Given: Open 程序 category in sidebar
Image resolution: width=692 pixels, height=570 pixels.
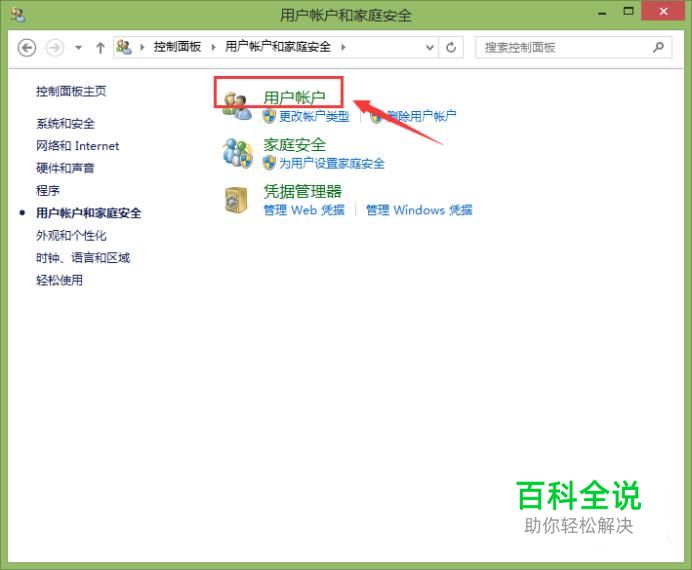Looking at the screenshot, I should (48, 191).
